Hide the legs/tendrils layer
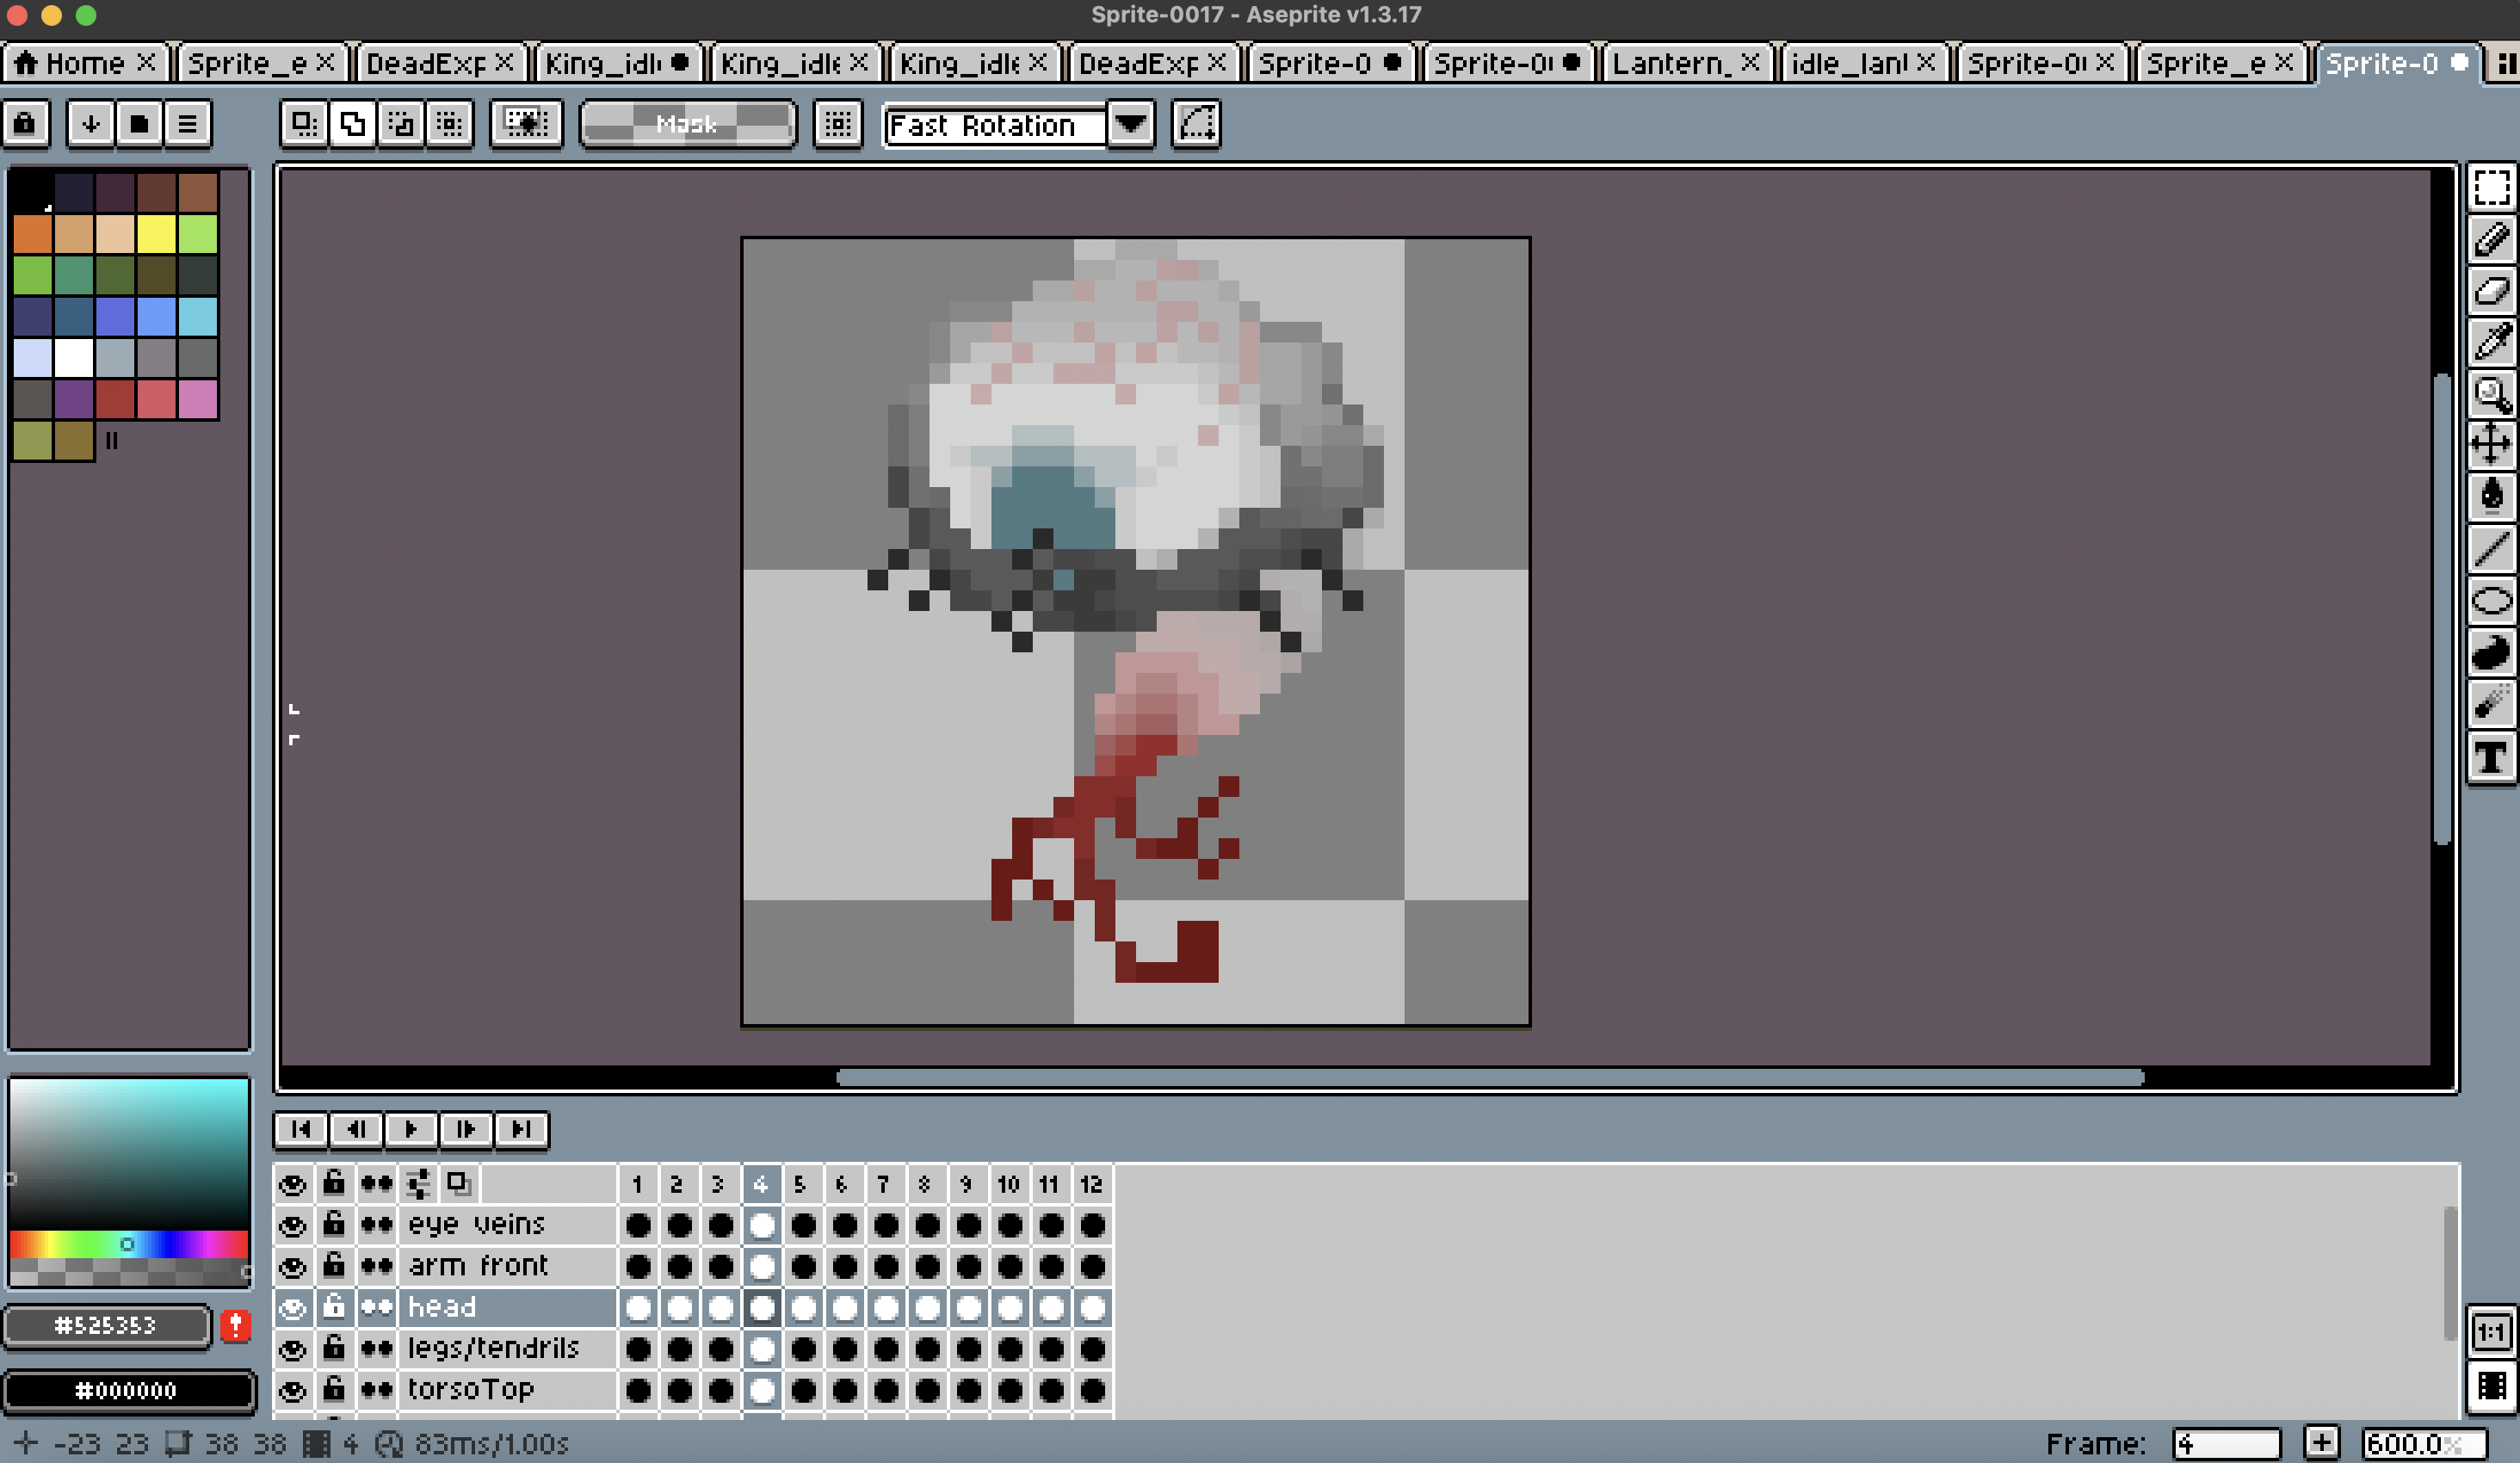 click(x=292, y=1348)
